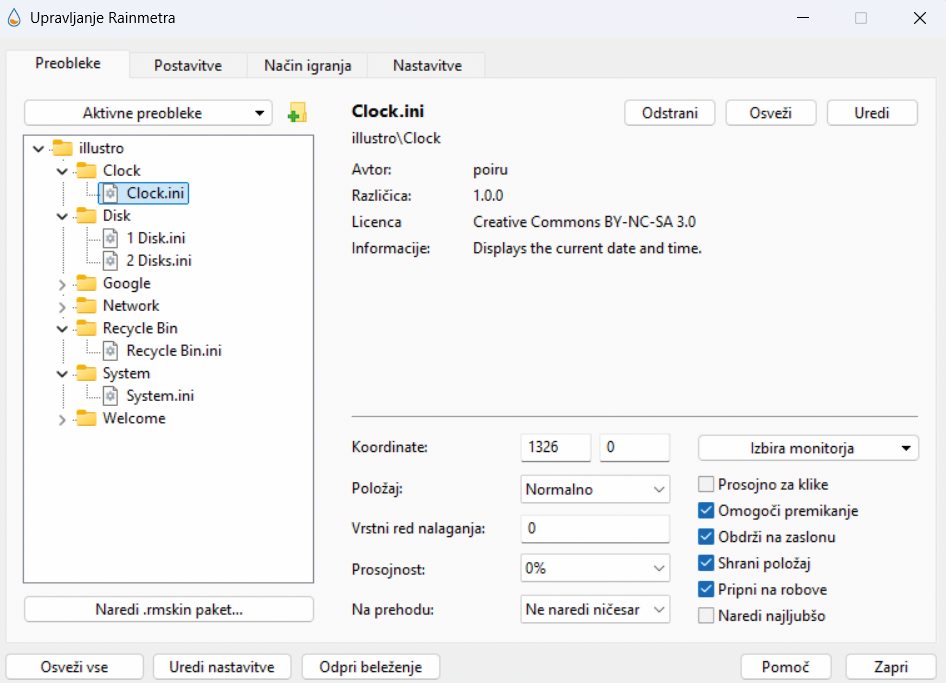Click the Network folder icon
The height and width of the screenshot is (683, 946).
click(x=86, y=305)
